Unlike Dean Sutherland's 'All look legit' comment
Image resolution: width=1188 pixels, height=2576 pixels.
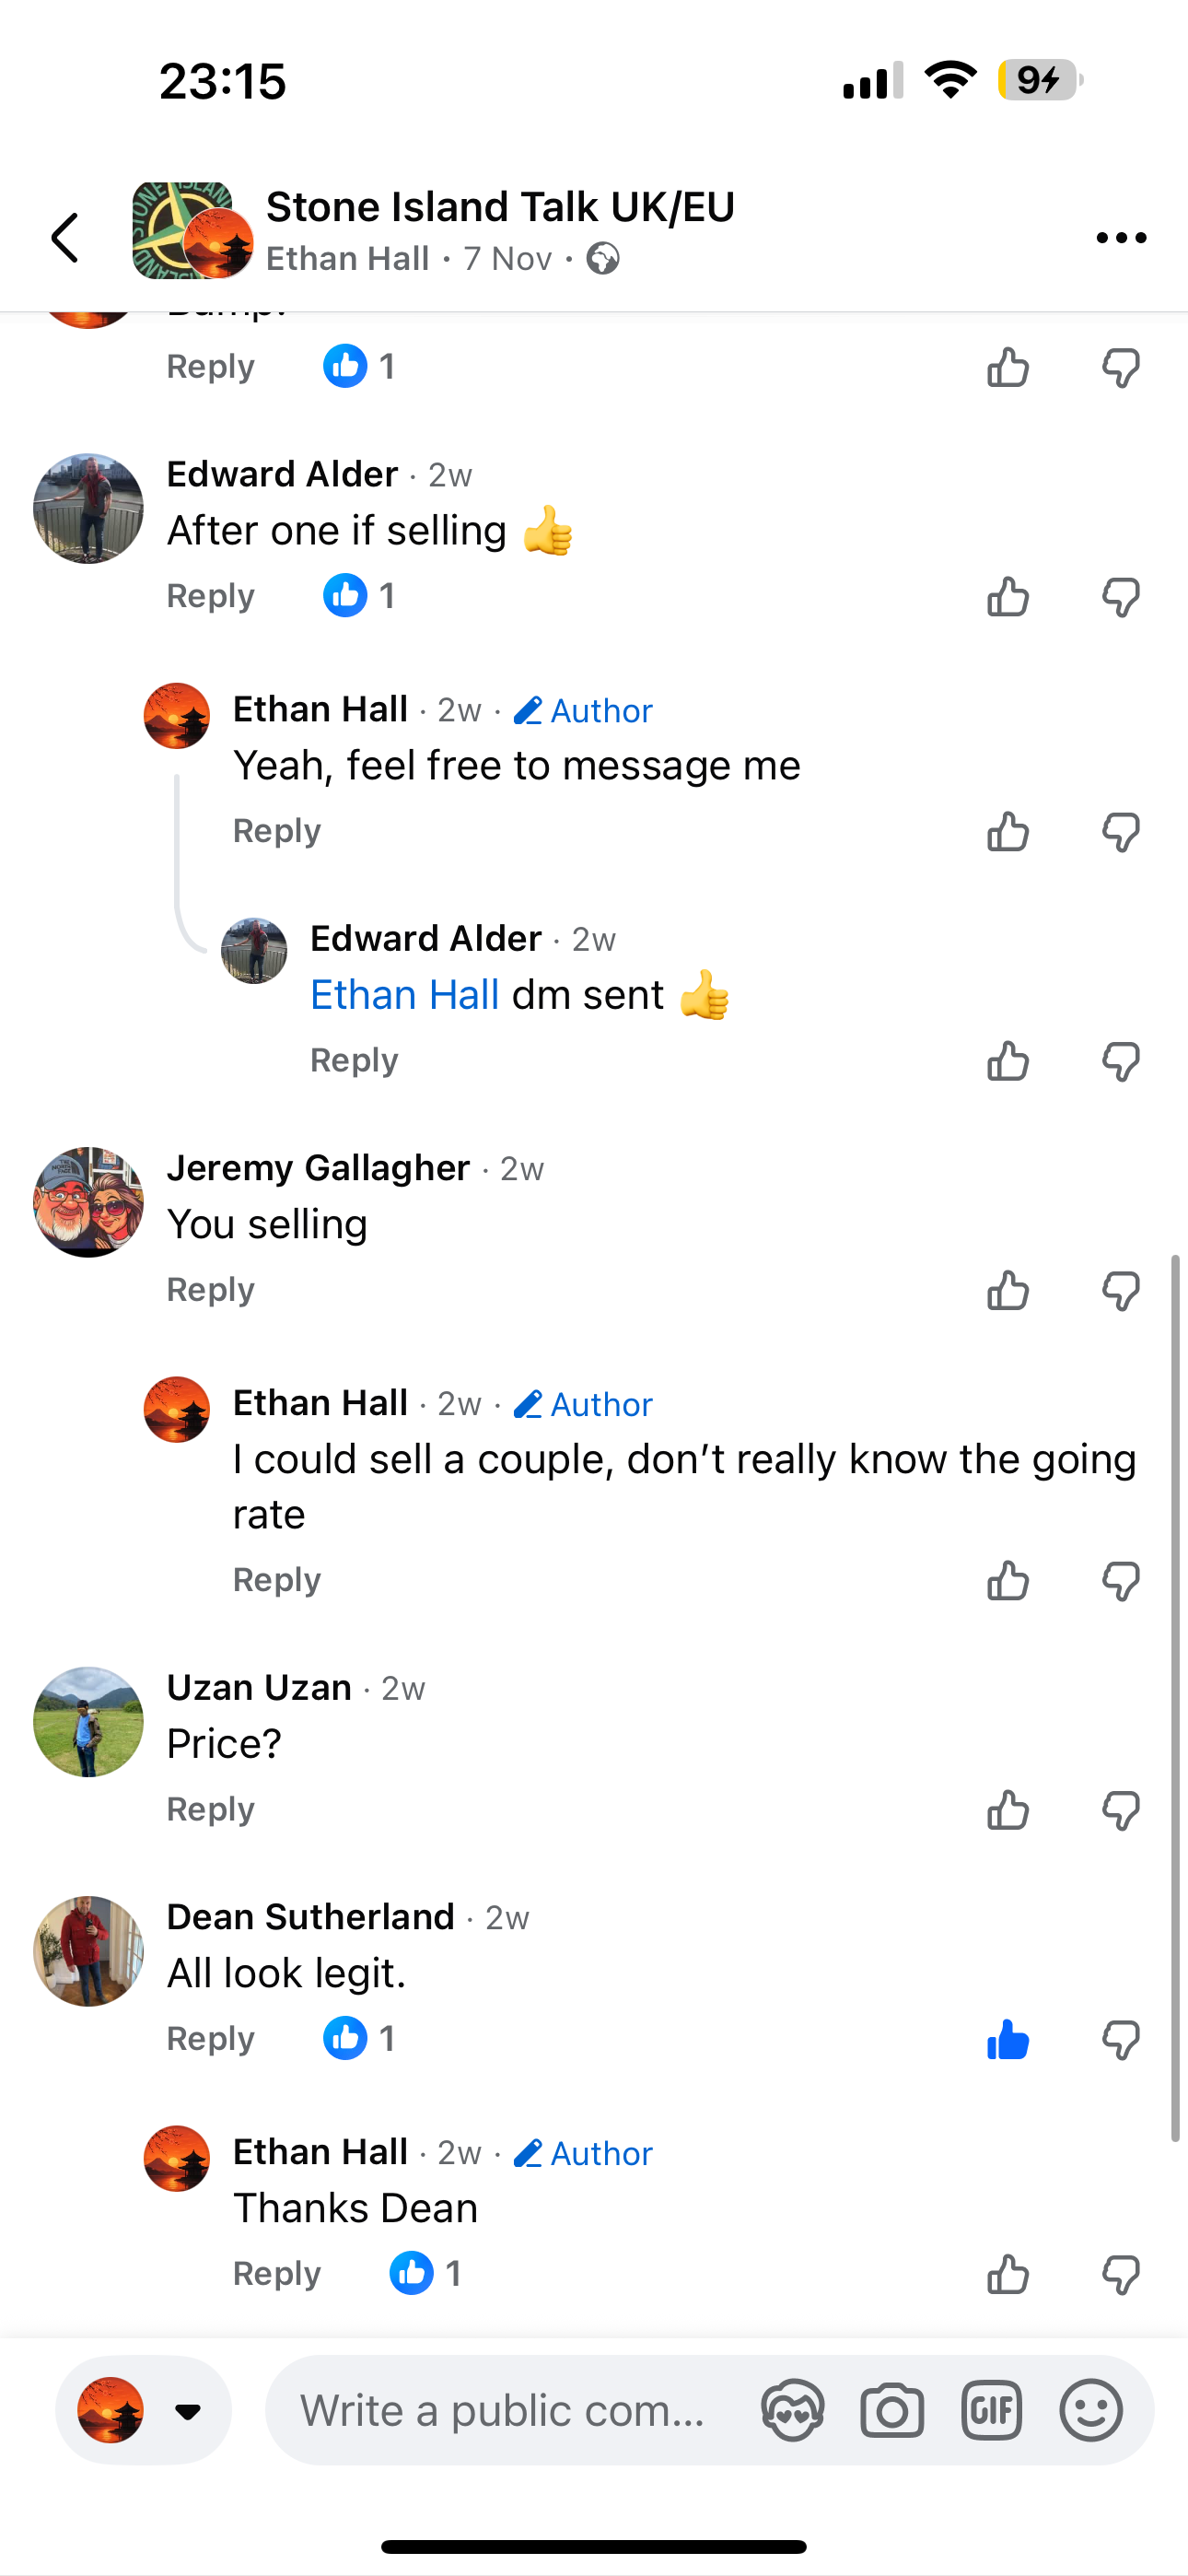tap(1007, 2040)
